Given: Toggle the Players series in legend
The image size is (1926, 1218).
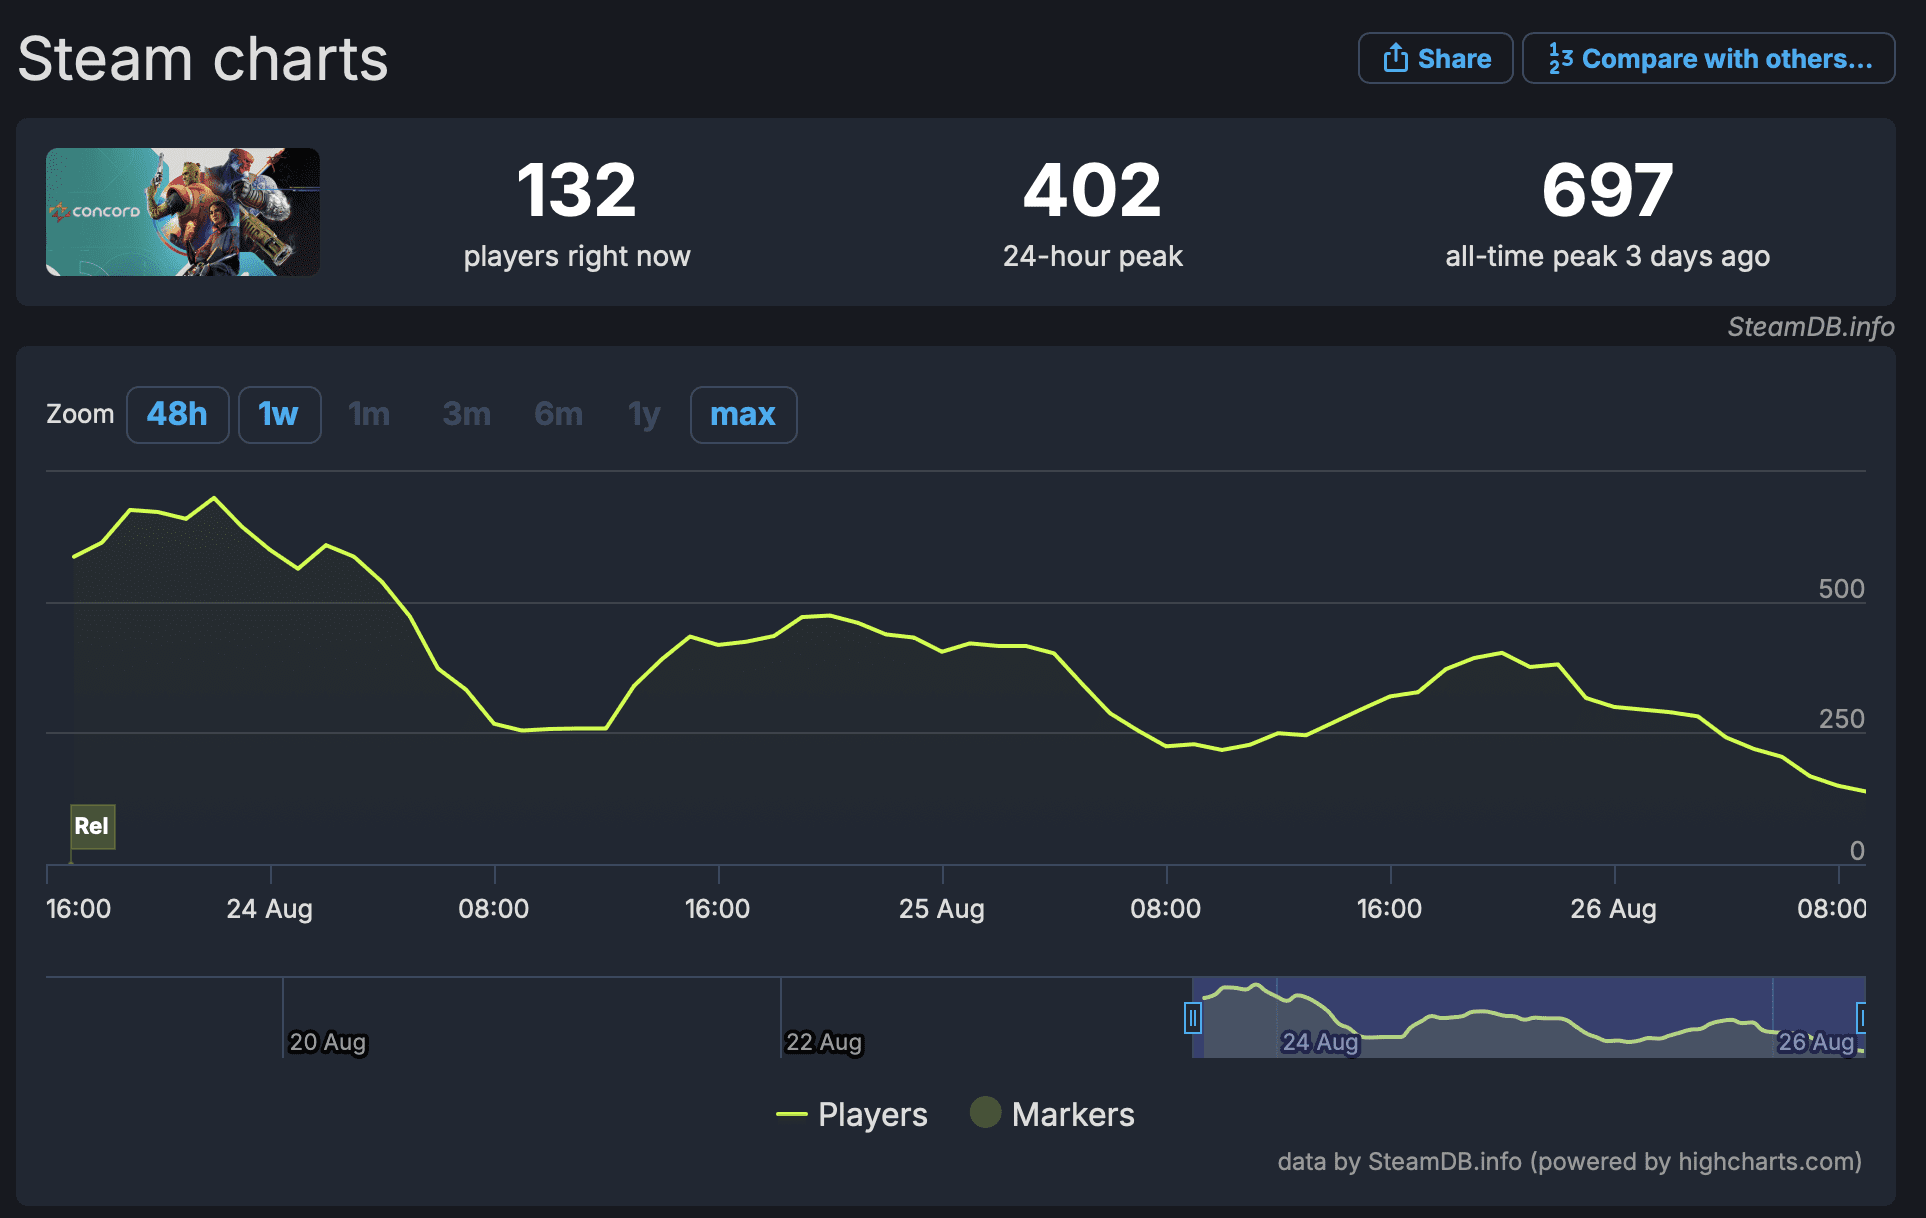Looking at the screenshot, I should pyautogui.click(x=852, y=1114).
